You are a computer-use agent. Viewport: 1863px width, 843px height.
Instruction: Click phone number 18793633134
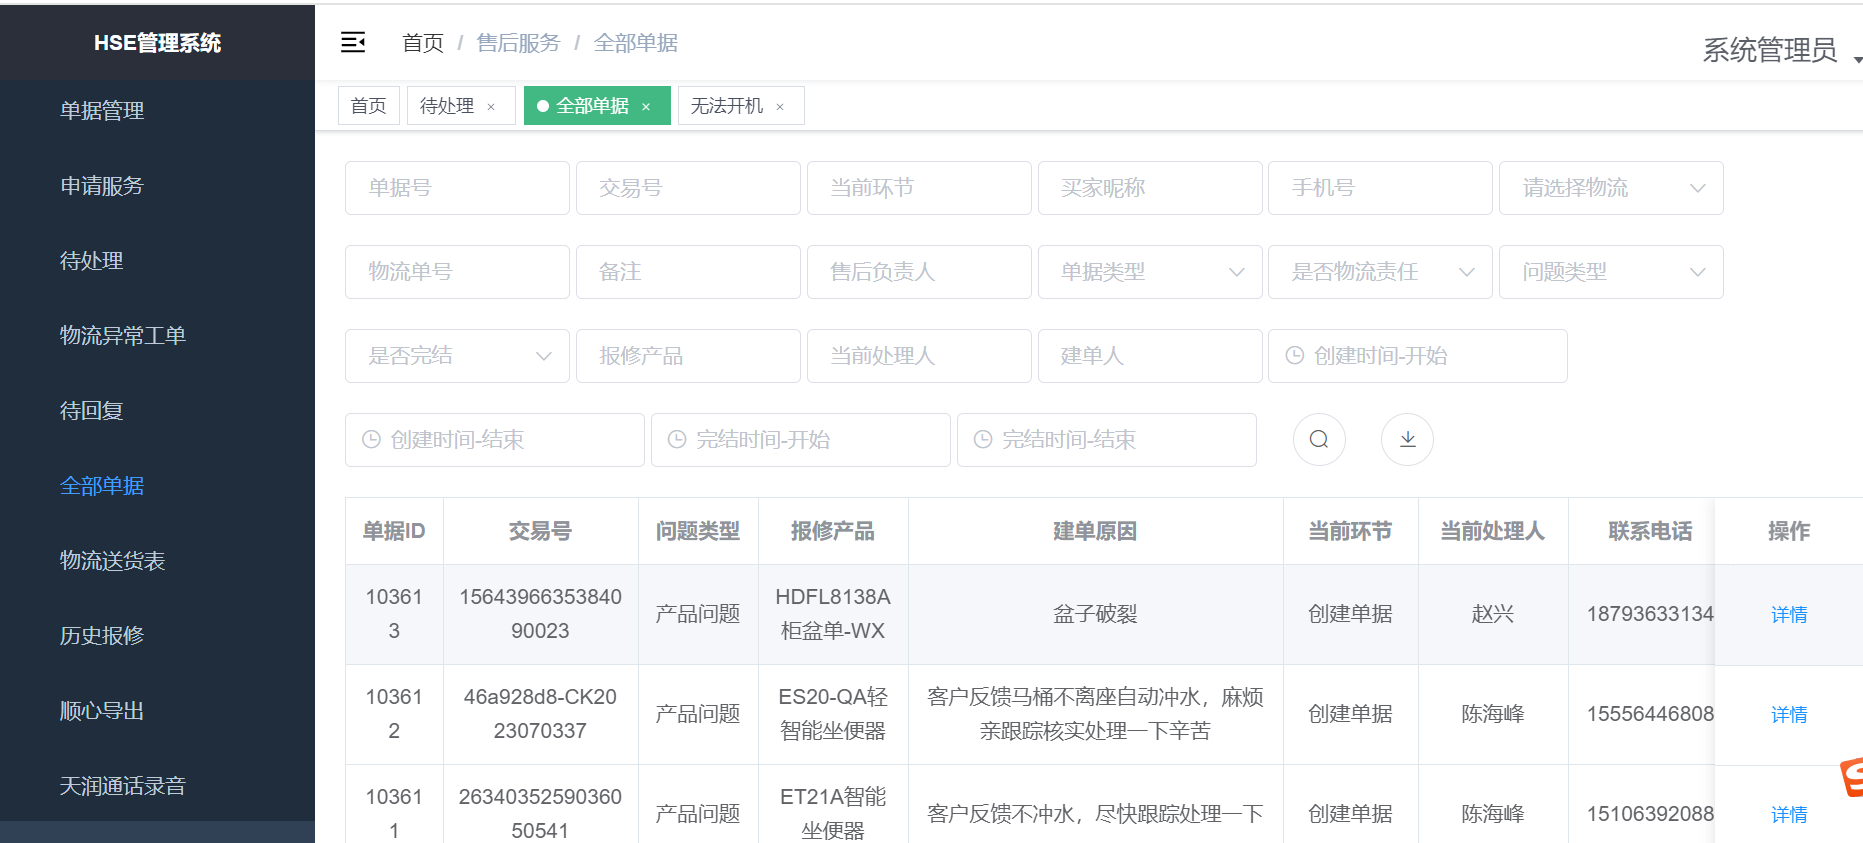click(1650, 614)
